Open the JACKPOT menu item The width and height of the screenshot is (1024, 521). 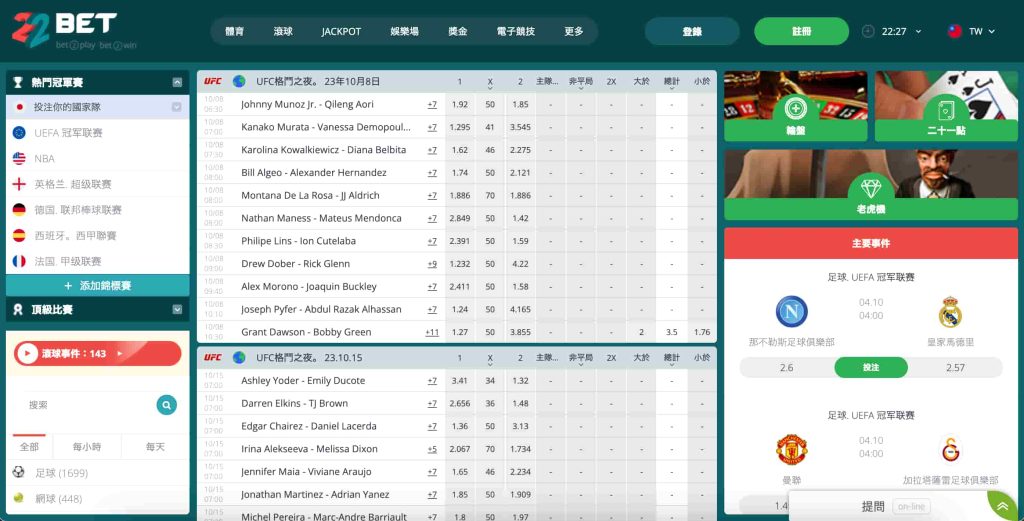coord(341,31)
